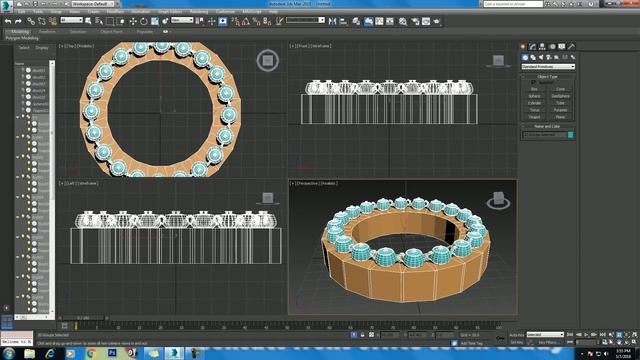Open the Render Setup dialog
This screenshot has width=640, height=360.
click(x=415, y=21)
